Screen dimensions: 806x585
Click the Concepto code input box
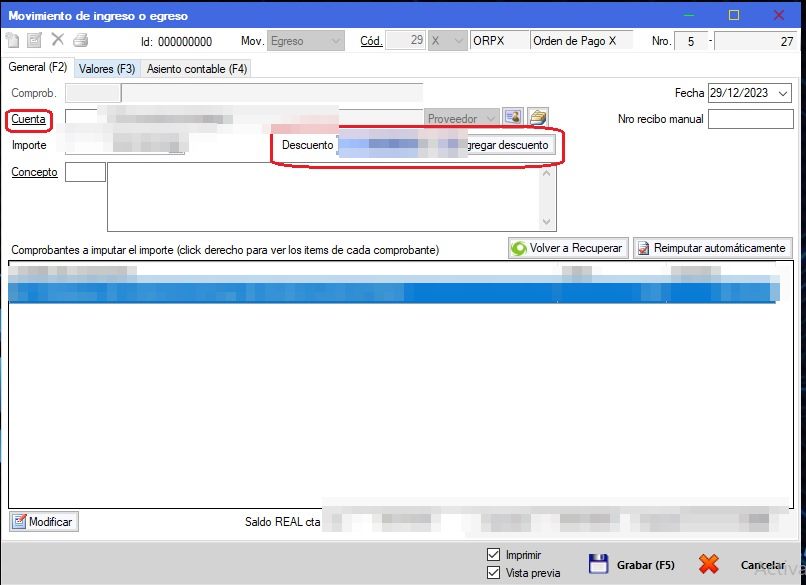pos(85,172)
